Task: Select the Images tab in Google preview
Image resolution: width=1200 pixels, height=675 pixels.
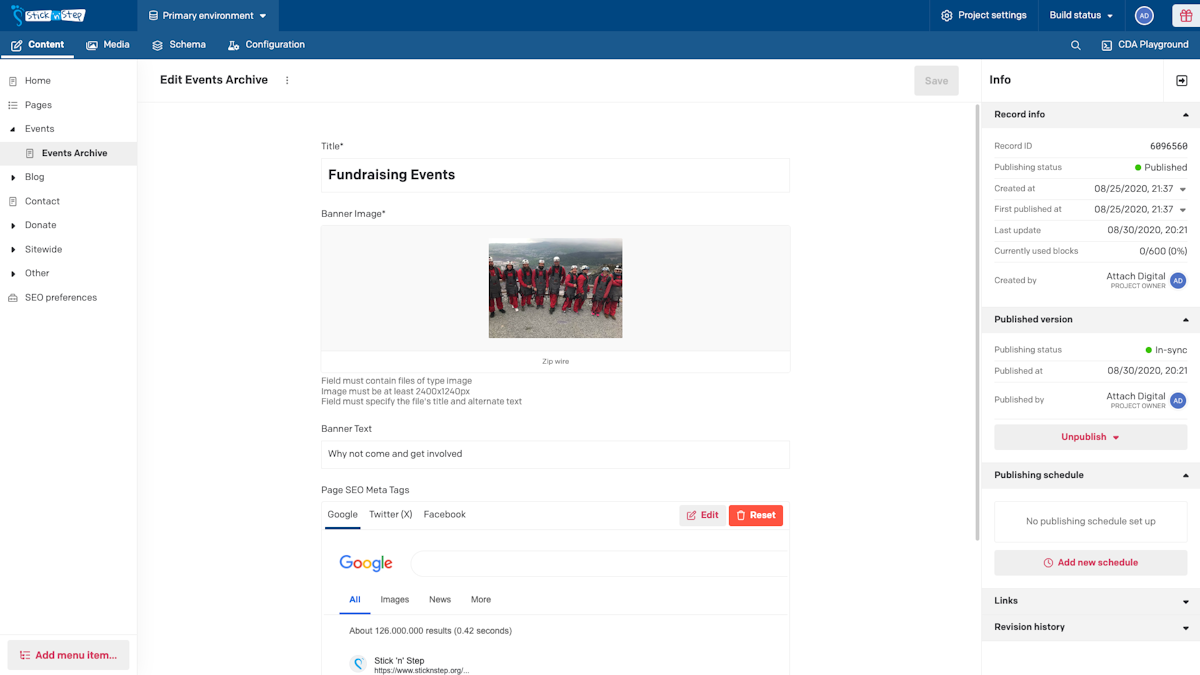Action: pyautogui.click(x=395, y=600)
